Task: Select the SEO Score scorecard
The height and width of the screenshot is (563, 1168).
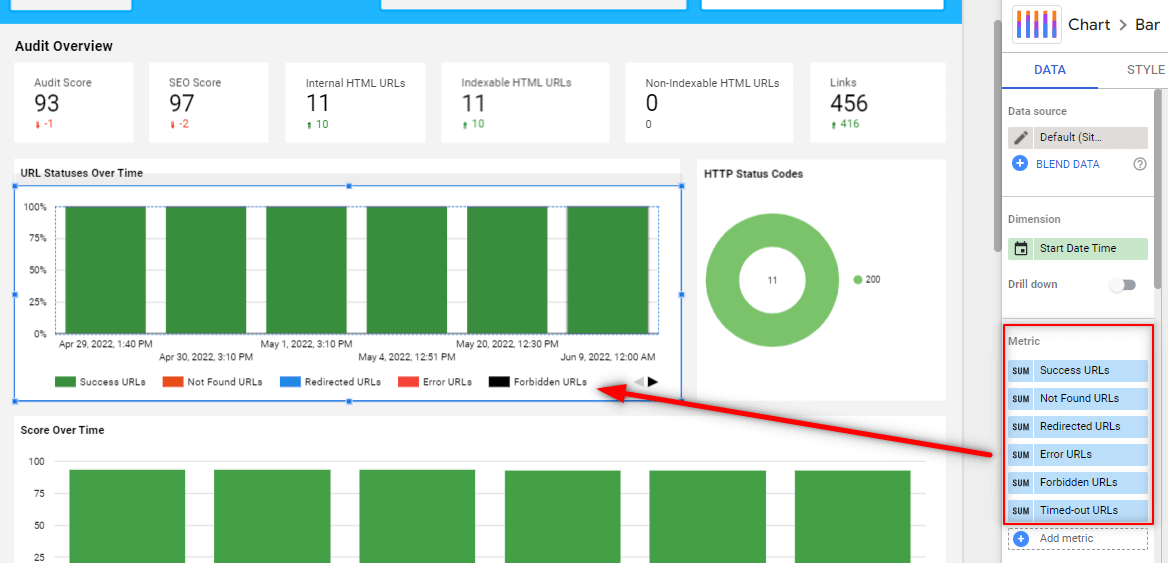Action: coord(208,102)
